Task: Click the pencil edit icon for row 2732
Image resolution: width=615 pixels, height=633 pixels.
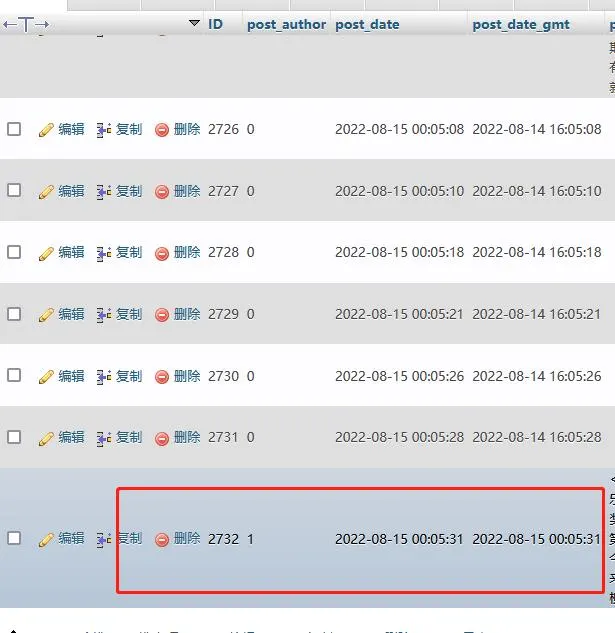Action: coord(46,540)
